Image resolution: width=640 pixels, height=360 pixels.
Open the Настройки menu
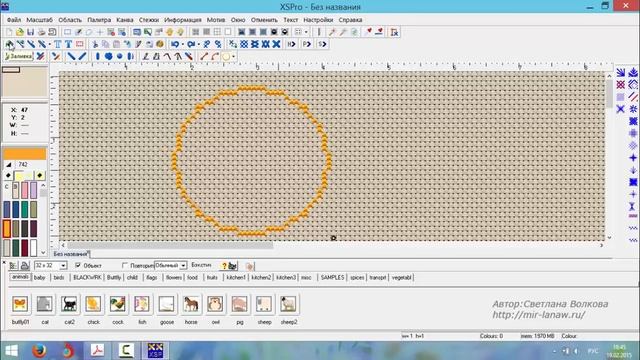(x=318, y=20)
